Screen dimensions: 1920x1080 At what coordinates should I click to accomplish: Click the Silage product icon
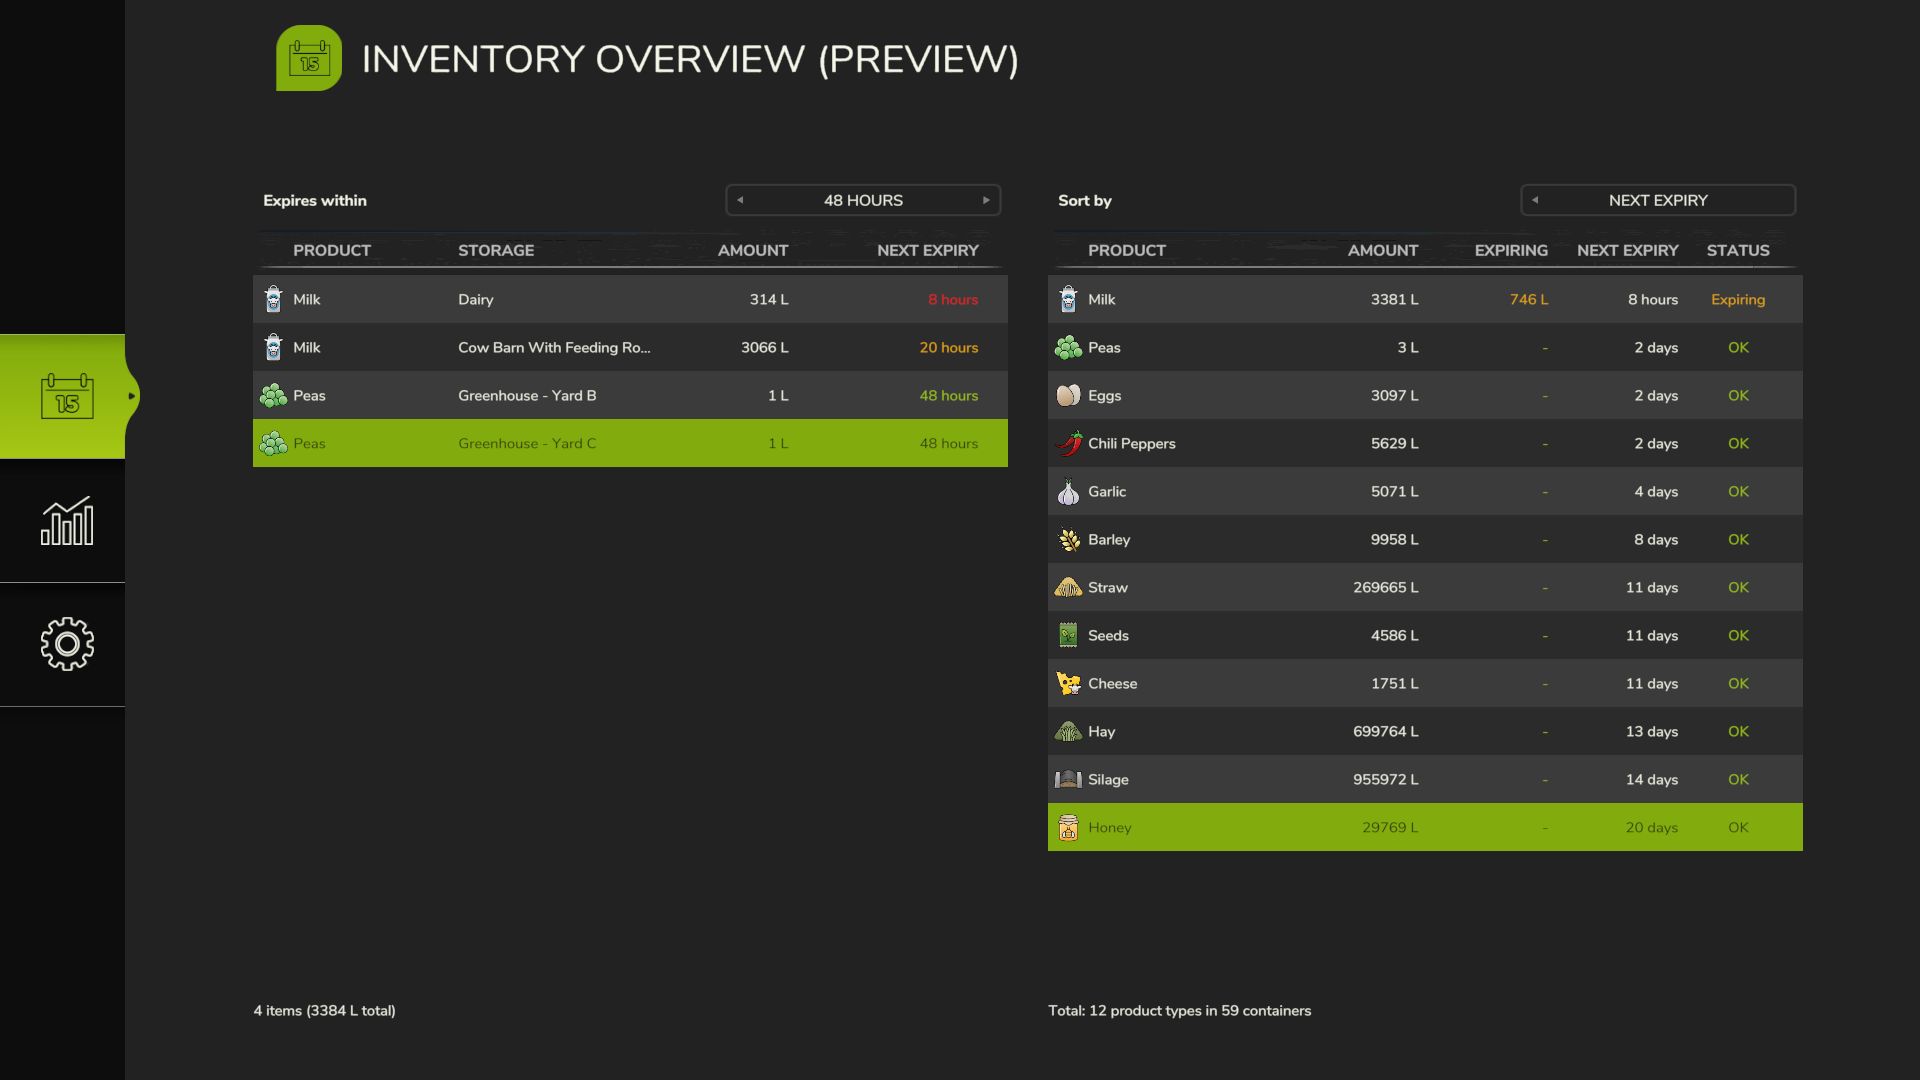1068,779
